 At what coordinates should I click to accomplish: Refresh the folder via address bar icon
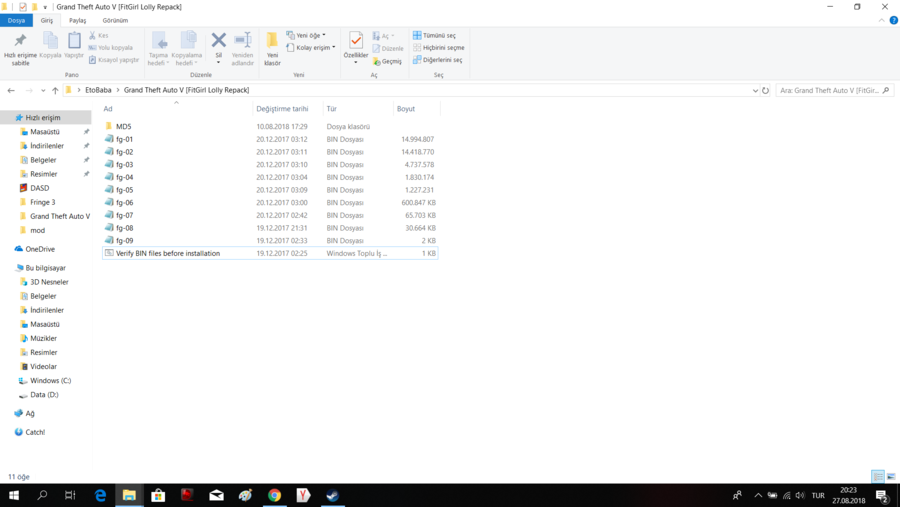766,90
